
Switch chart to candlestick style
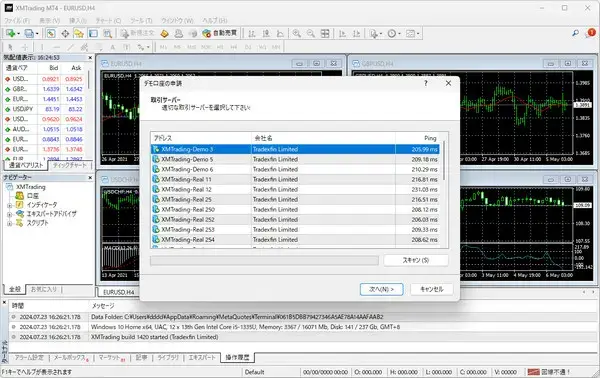pos(266,34)
